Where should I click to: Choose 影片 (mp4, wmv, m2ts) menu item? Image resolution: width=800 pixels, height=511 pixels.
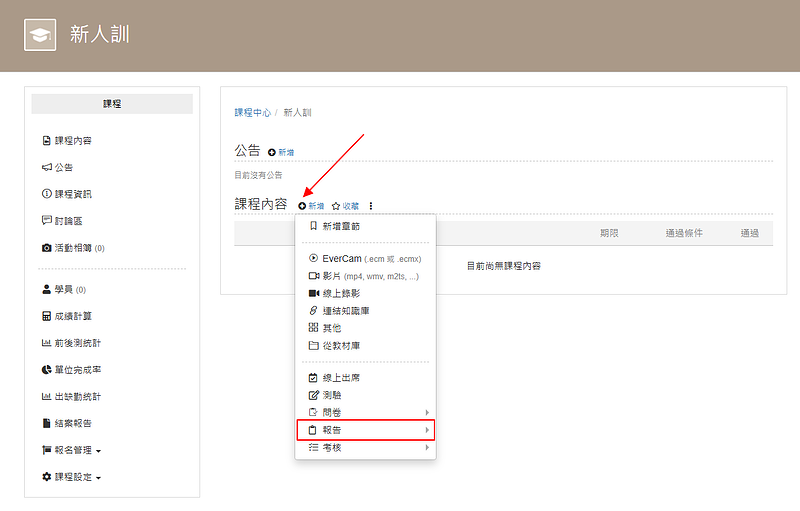click(x=365, y=276)
